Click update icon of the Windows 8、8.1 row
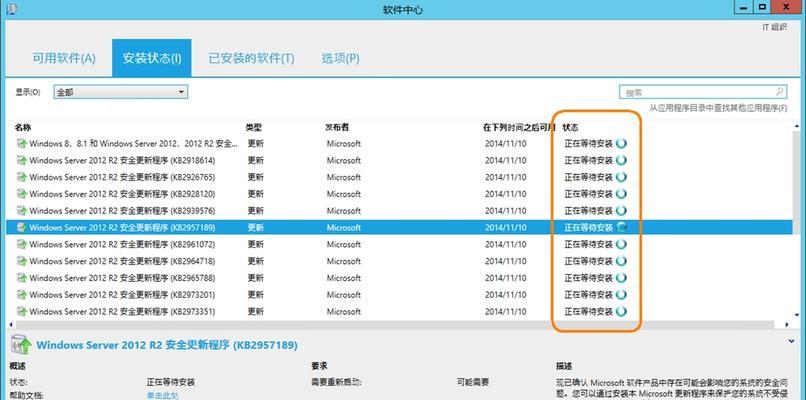 click(22, 143)
